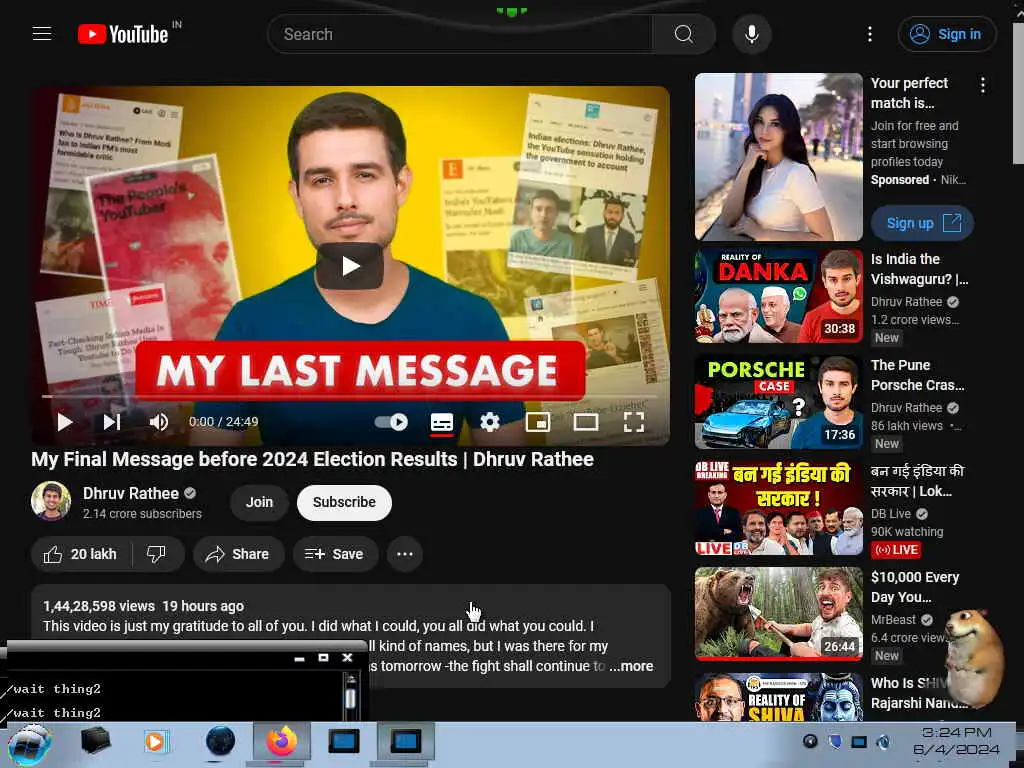
Task: Open the network monitor tray icon
Action: click(859, 742)
